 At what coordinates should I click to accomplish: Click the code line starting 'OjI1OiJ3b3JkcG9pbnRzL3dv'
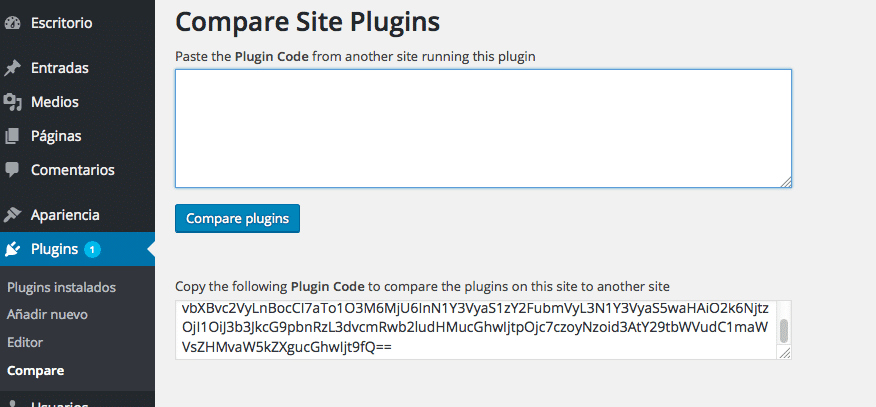click(475, 327)
